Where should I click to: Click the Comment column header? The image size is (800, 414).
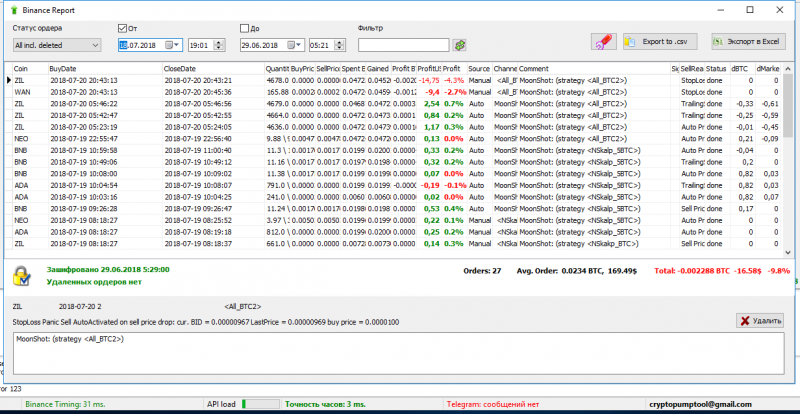pos(594,68)
